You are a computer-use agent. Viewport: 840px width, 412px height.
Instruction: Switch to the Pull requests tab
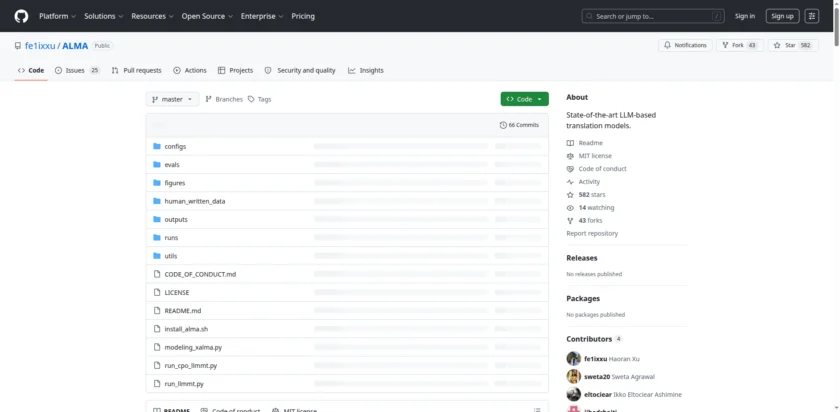(136, 70)
